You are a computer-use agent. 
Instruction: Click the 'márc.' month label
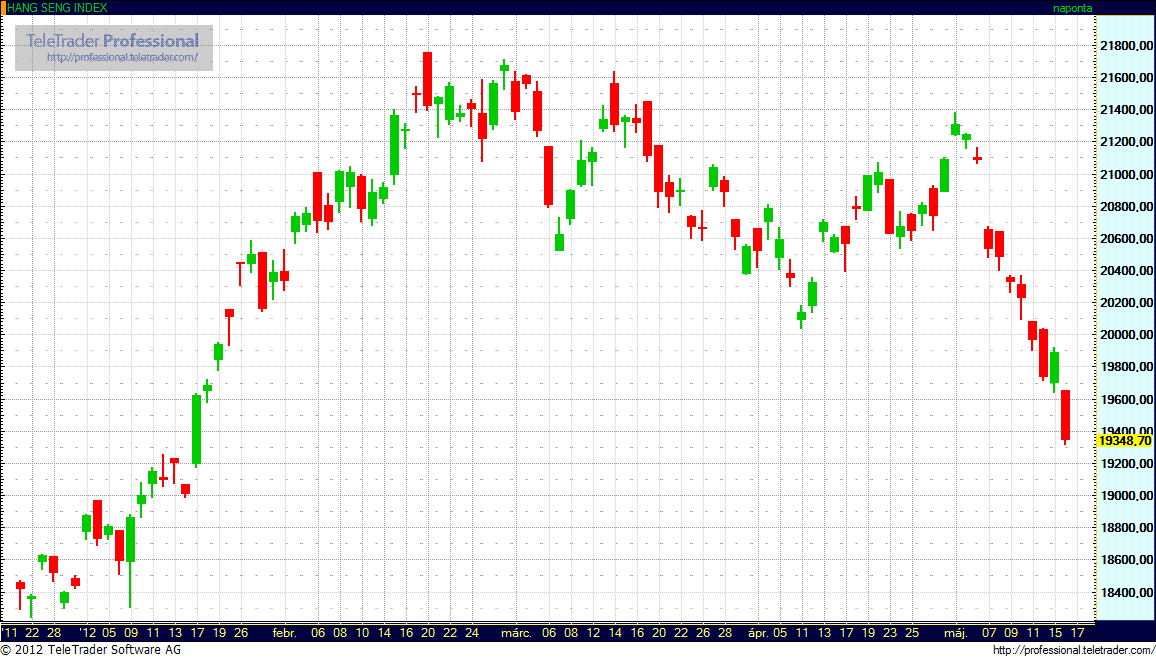[518, 632]
